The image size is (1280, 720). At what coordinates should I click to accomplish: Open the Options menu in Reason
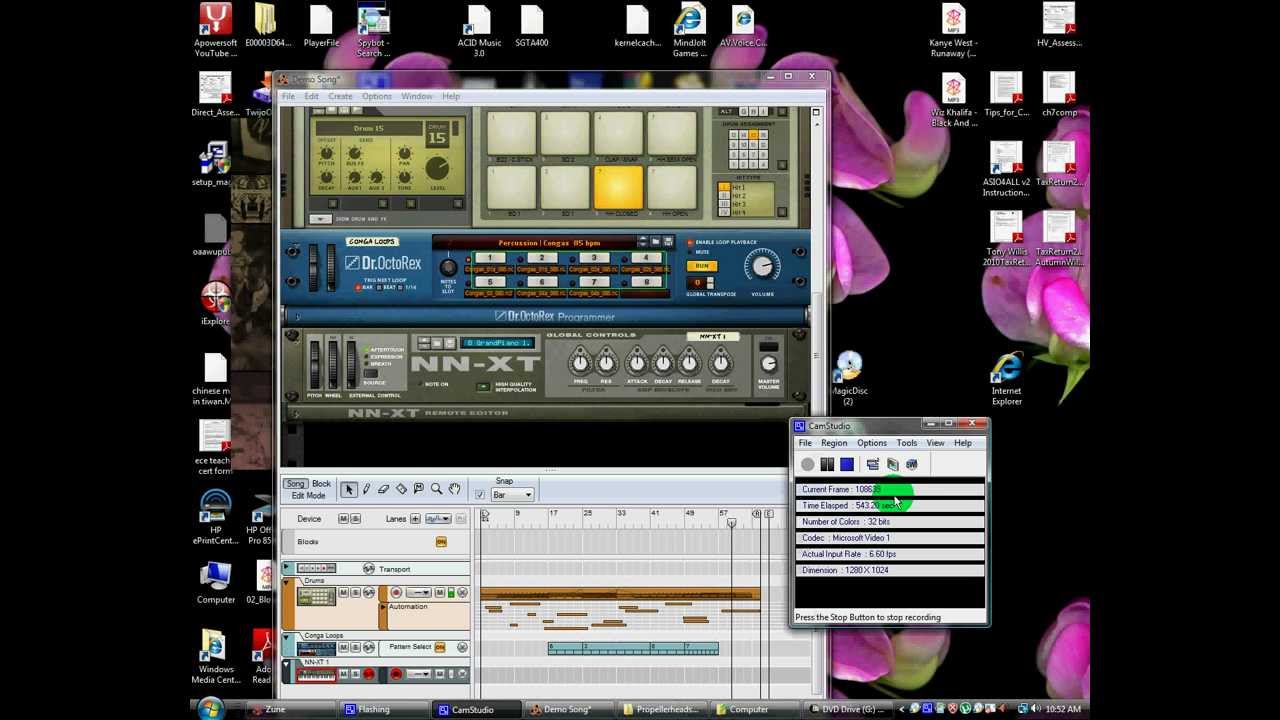(377, 96)
